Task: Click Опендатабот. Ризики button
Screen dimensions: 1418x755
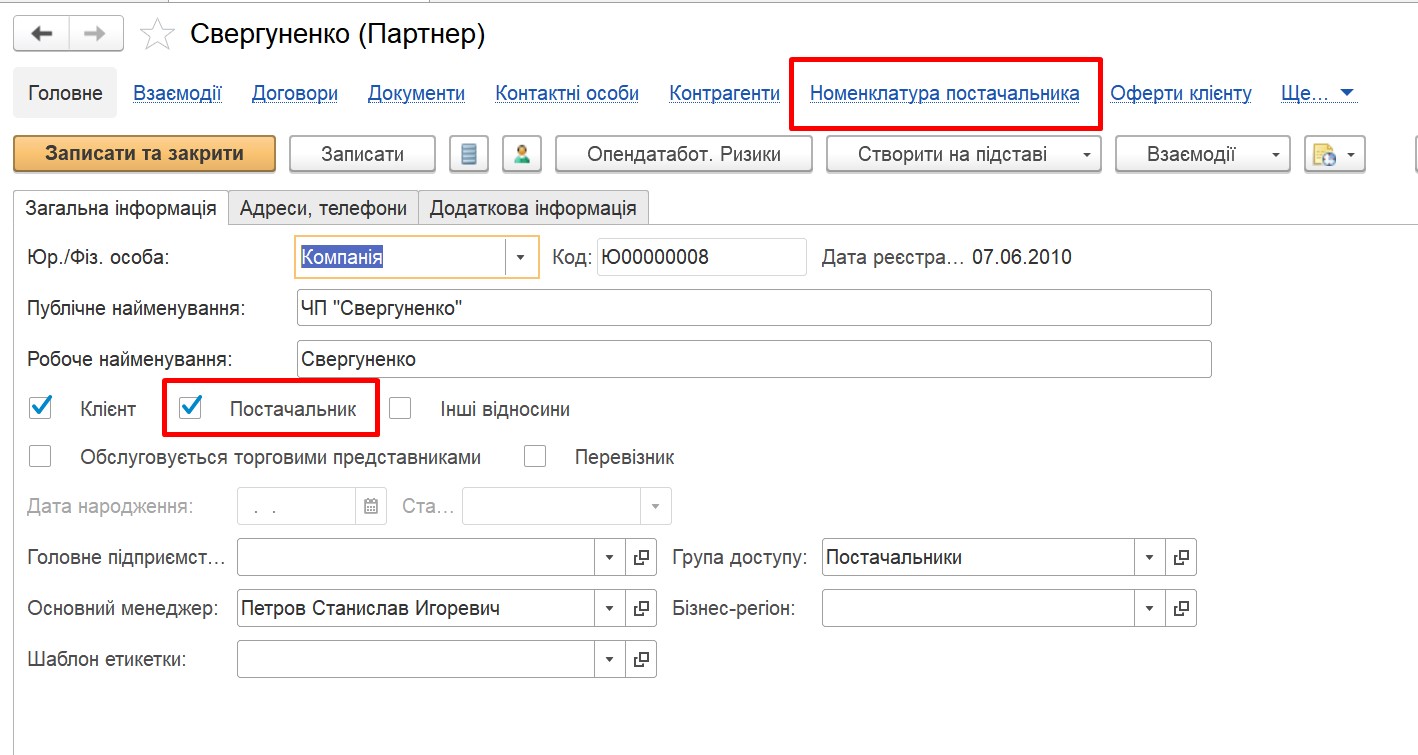Action: click(684, 154)
